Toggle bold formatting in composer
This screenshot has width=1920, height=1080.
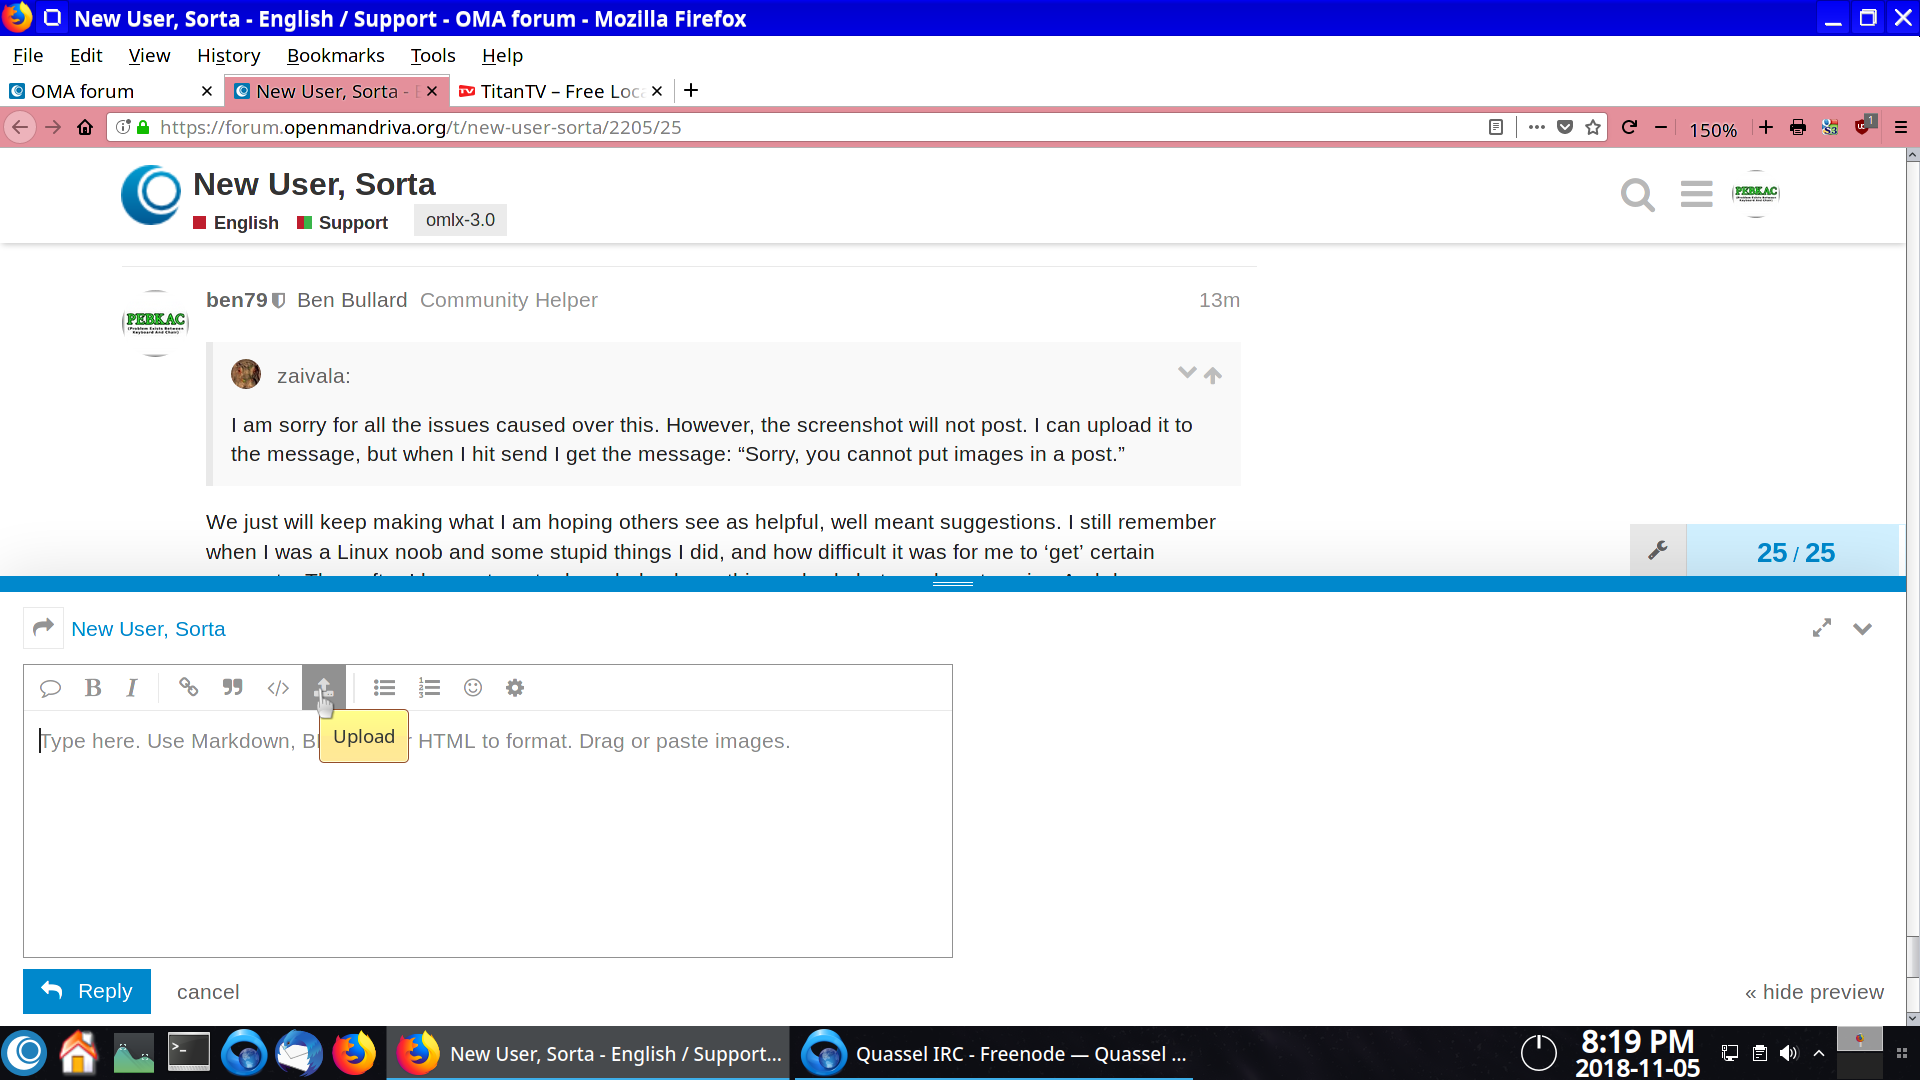tap(93, 688)
